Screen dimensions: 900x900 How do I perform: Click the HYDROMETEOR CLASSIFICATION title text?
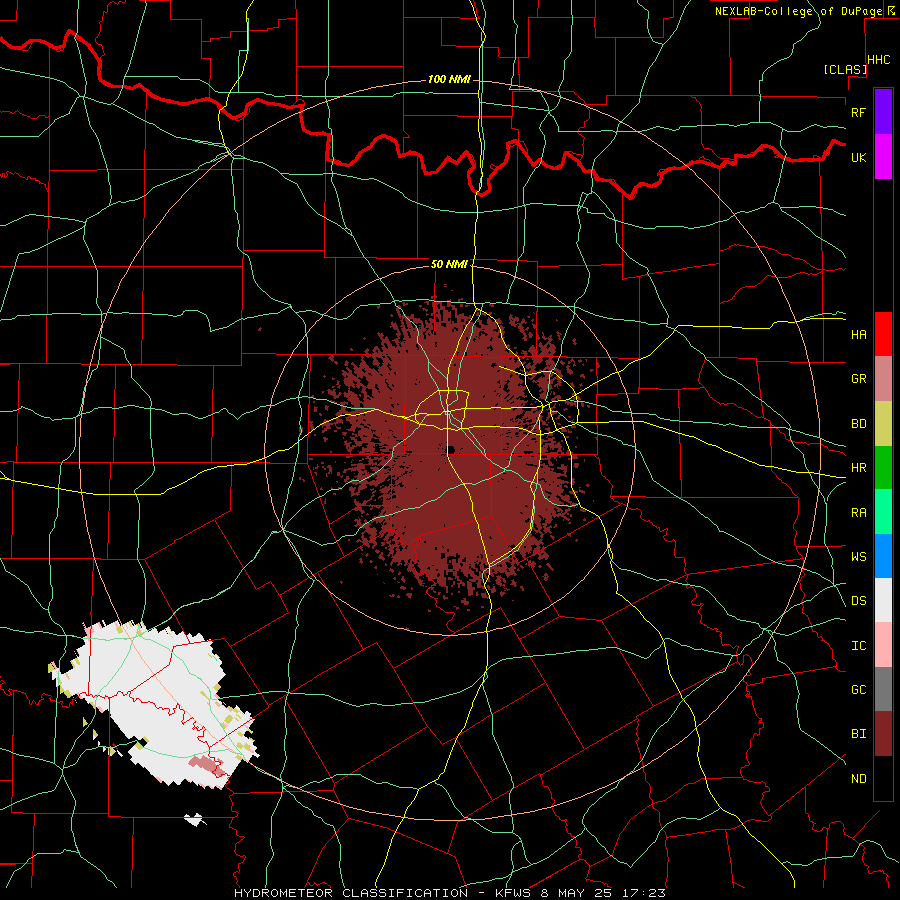coord(351,893)
